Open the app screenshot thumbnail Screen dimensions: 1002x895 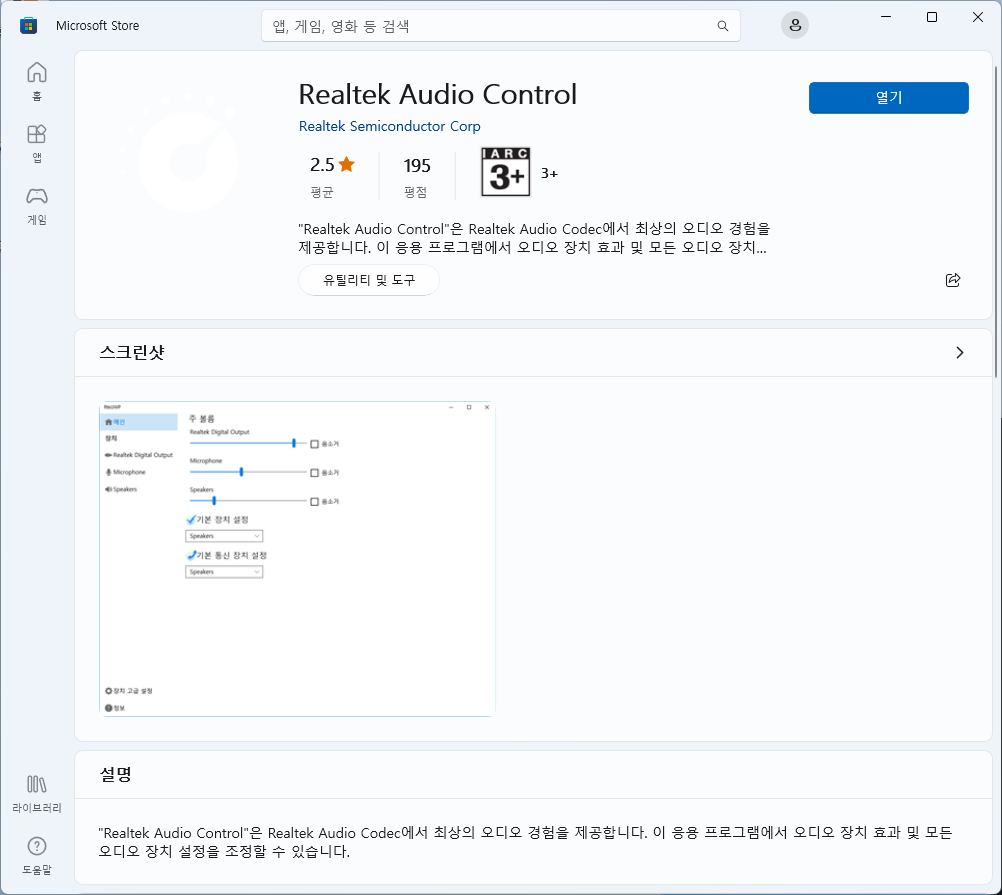pos(297,559)
